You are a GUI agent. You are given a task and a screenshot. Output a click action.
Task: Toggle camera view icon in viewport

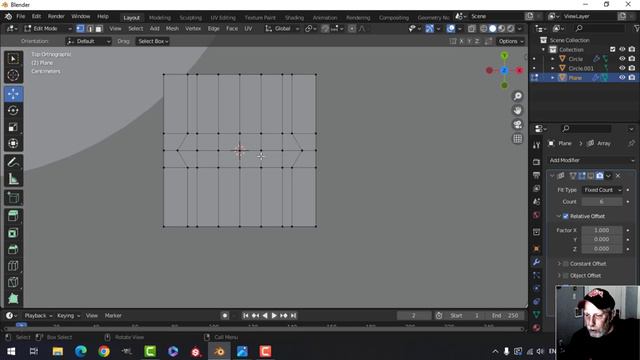[518, 124]
